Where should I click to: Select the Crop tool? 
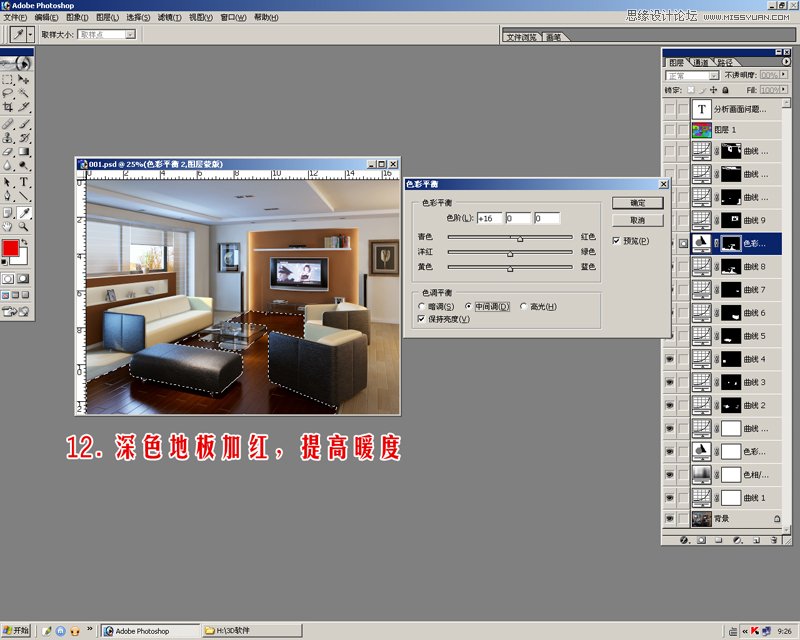coord(8,107)
